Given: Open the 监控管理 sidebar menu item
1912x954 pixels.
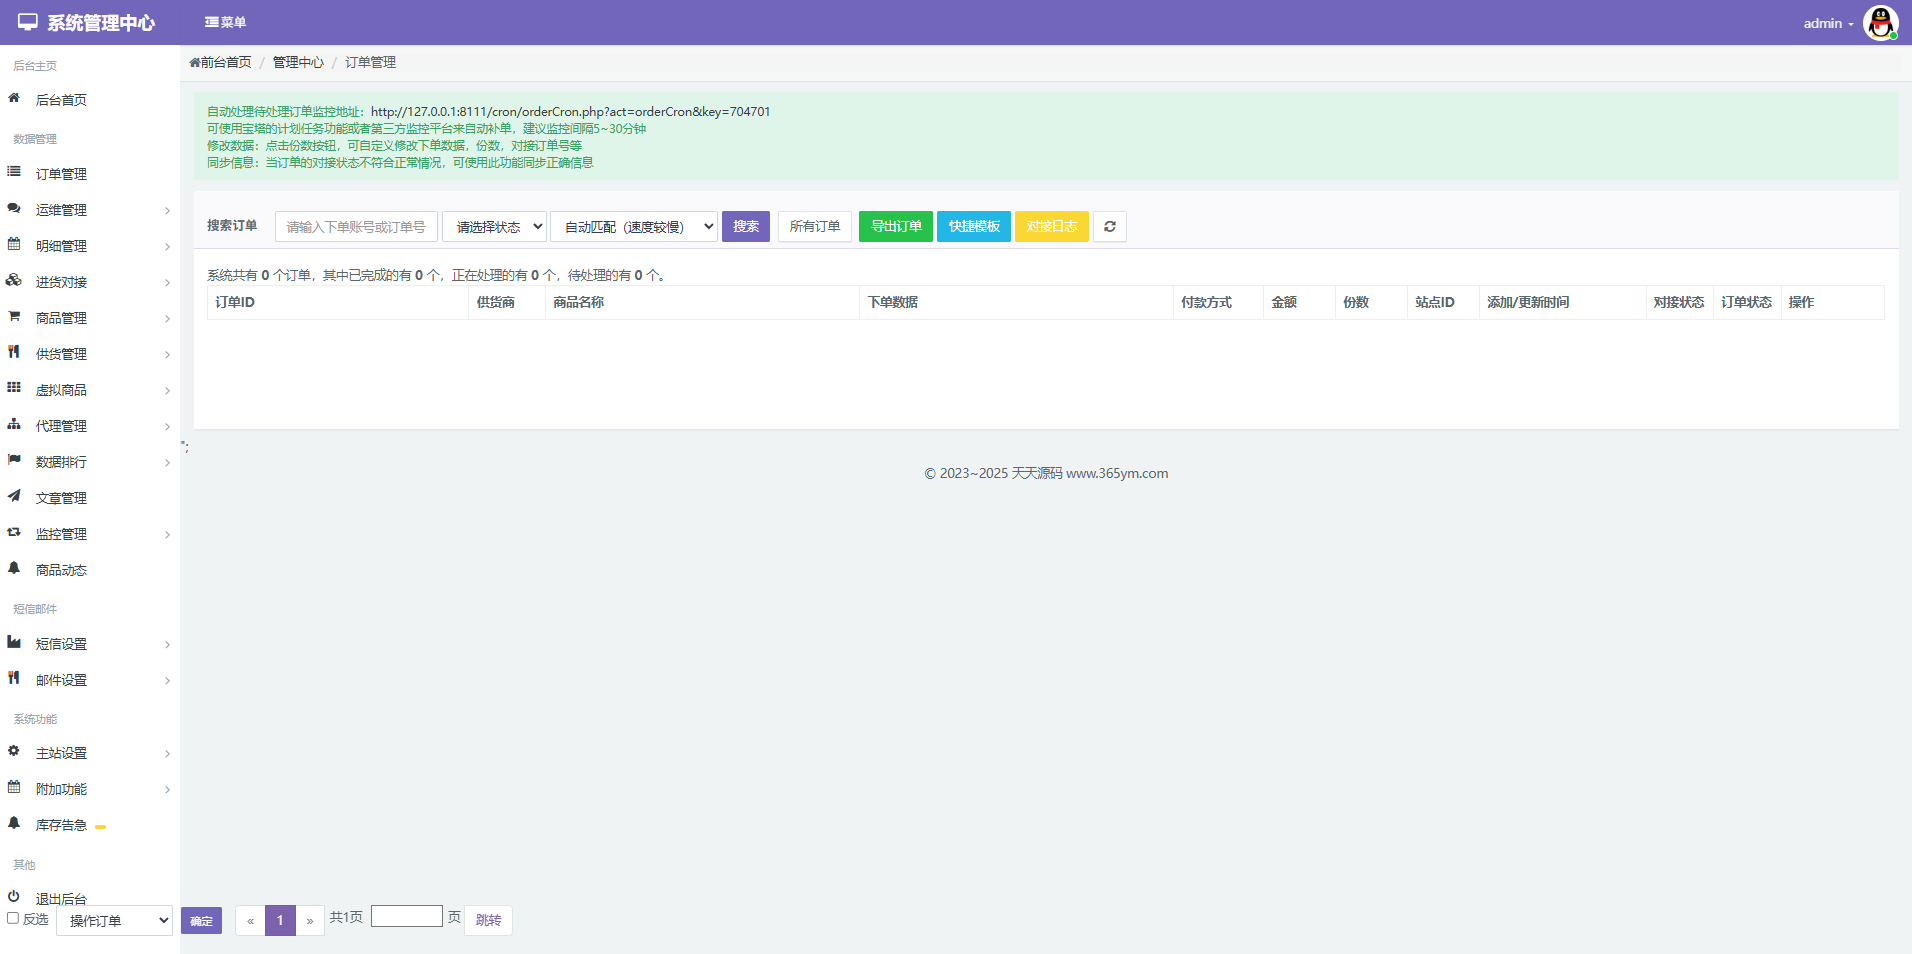Looking at the screenshot, I should (x=90, y=534).
